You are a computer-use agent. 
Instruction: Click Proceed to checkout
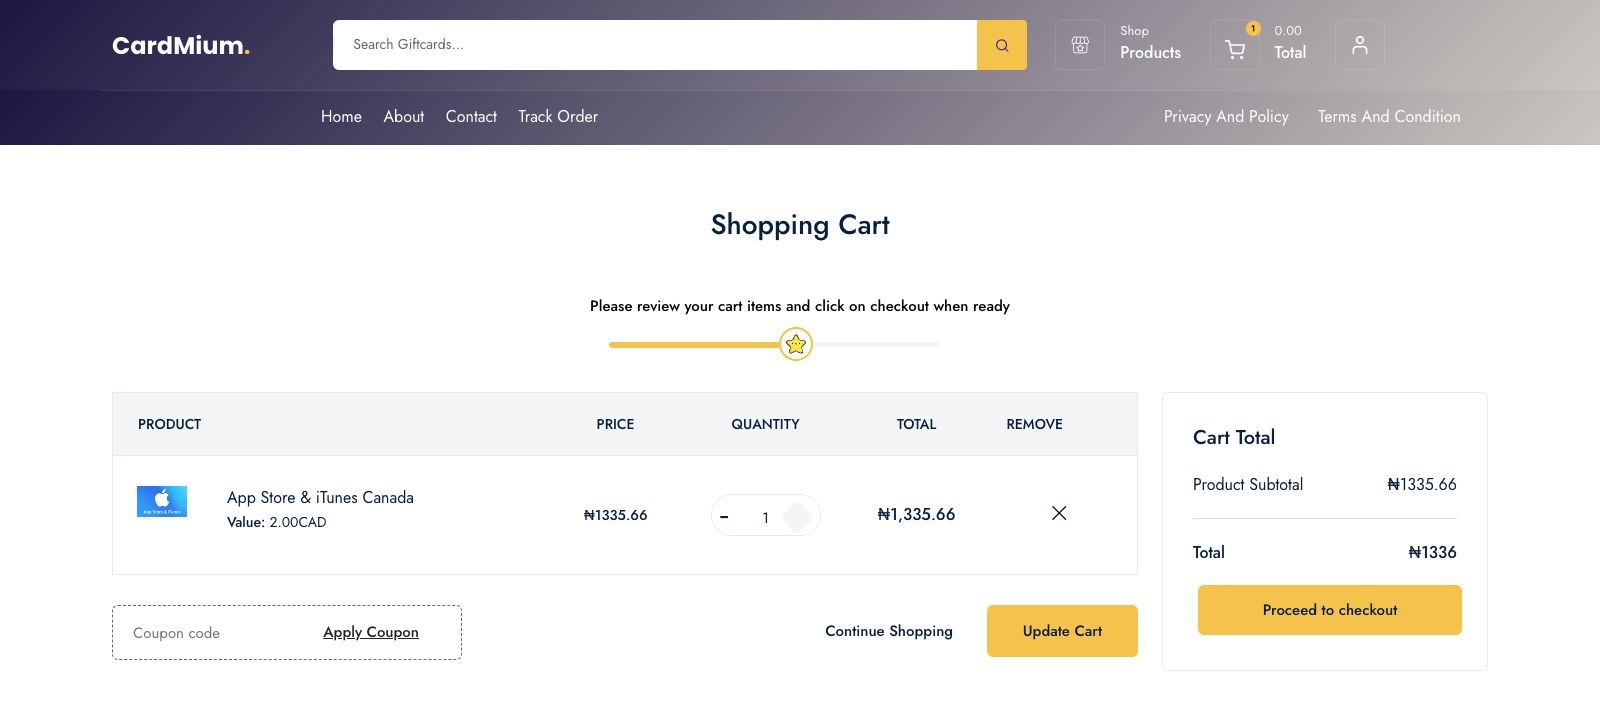pyautogui.click(x=1329, y=610)
